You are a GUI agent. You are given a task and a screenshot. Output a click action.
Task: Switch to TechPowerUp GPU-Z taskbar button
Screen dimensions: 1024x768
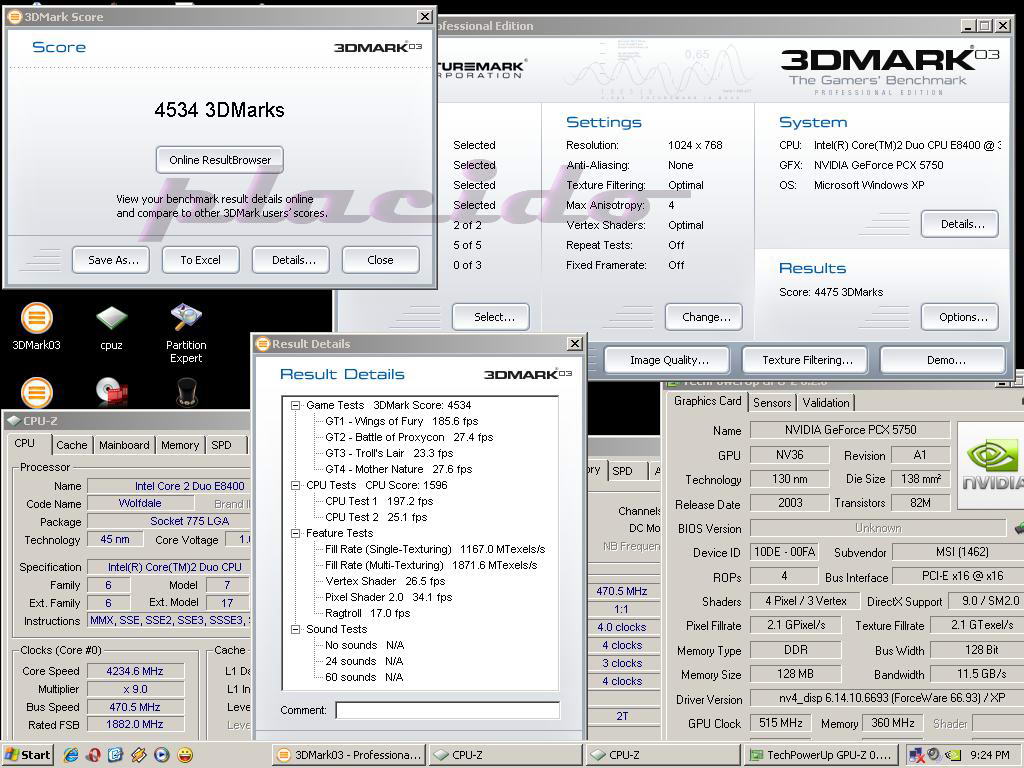820,755
